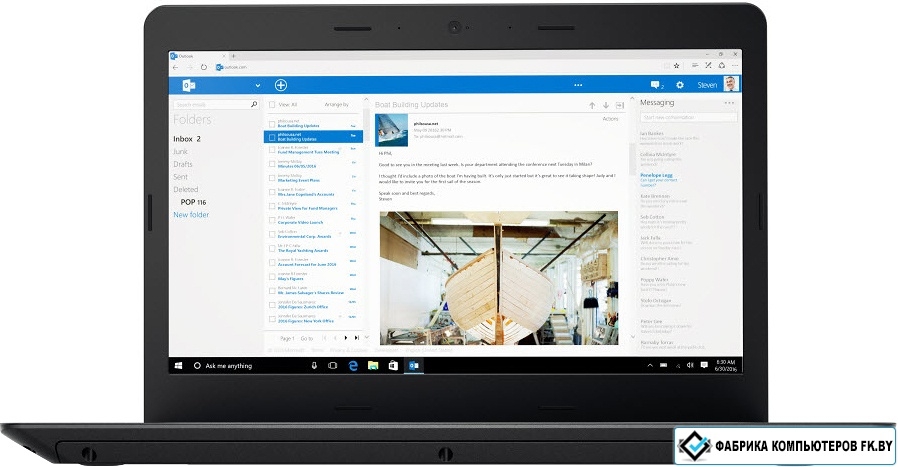Open the messaging chat bubble icon
The image size is (898, 467).
click(656, 85)
